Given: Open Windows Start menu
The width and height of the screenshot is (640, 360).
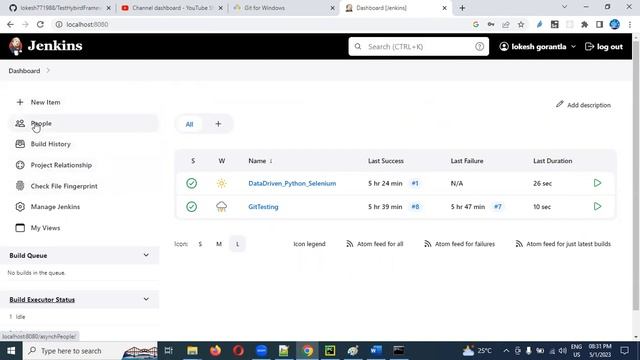Looking at the screenshot, I should point(11,351).
